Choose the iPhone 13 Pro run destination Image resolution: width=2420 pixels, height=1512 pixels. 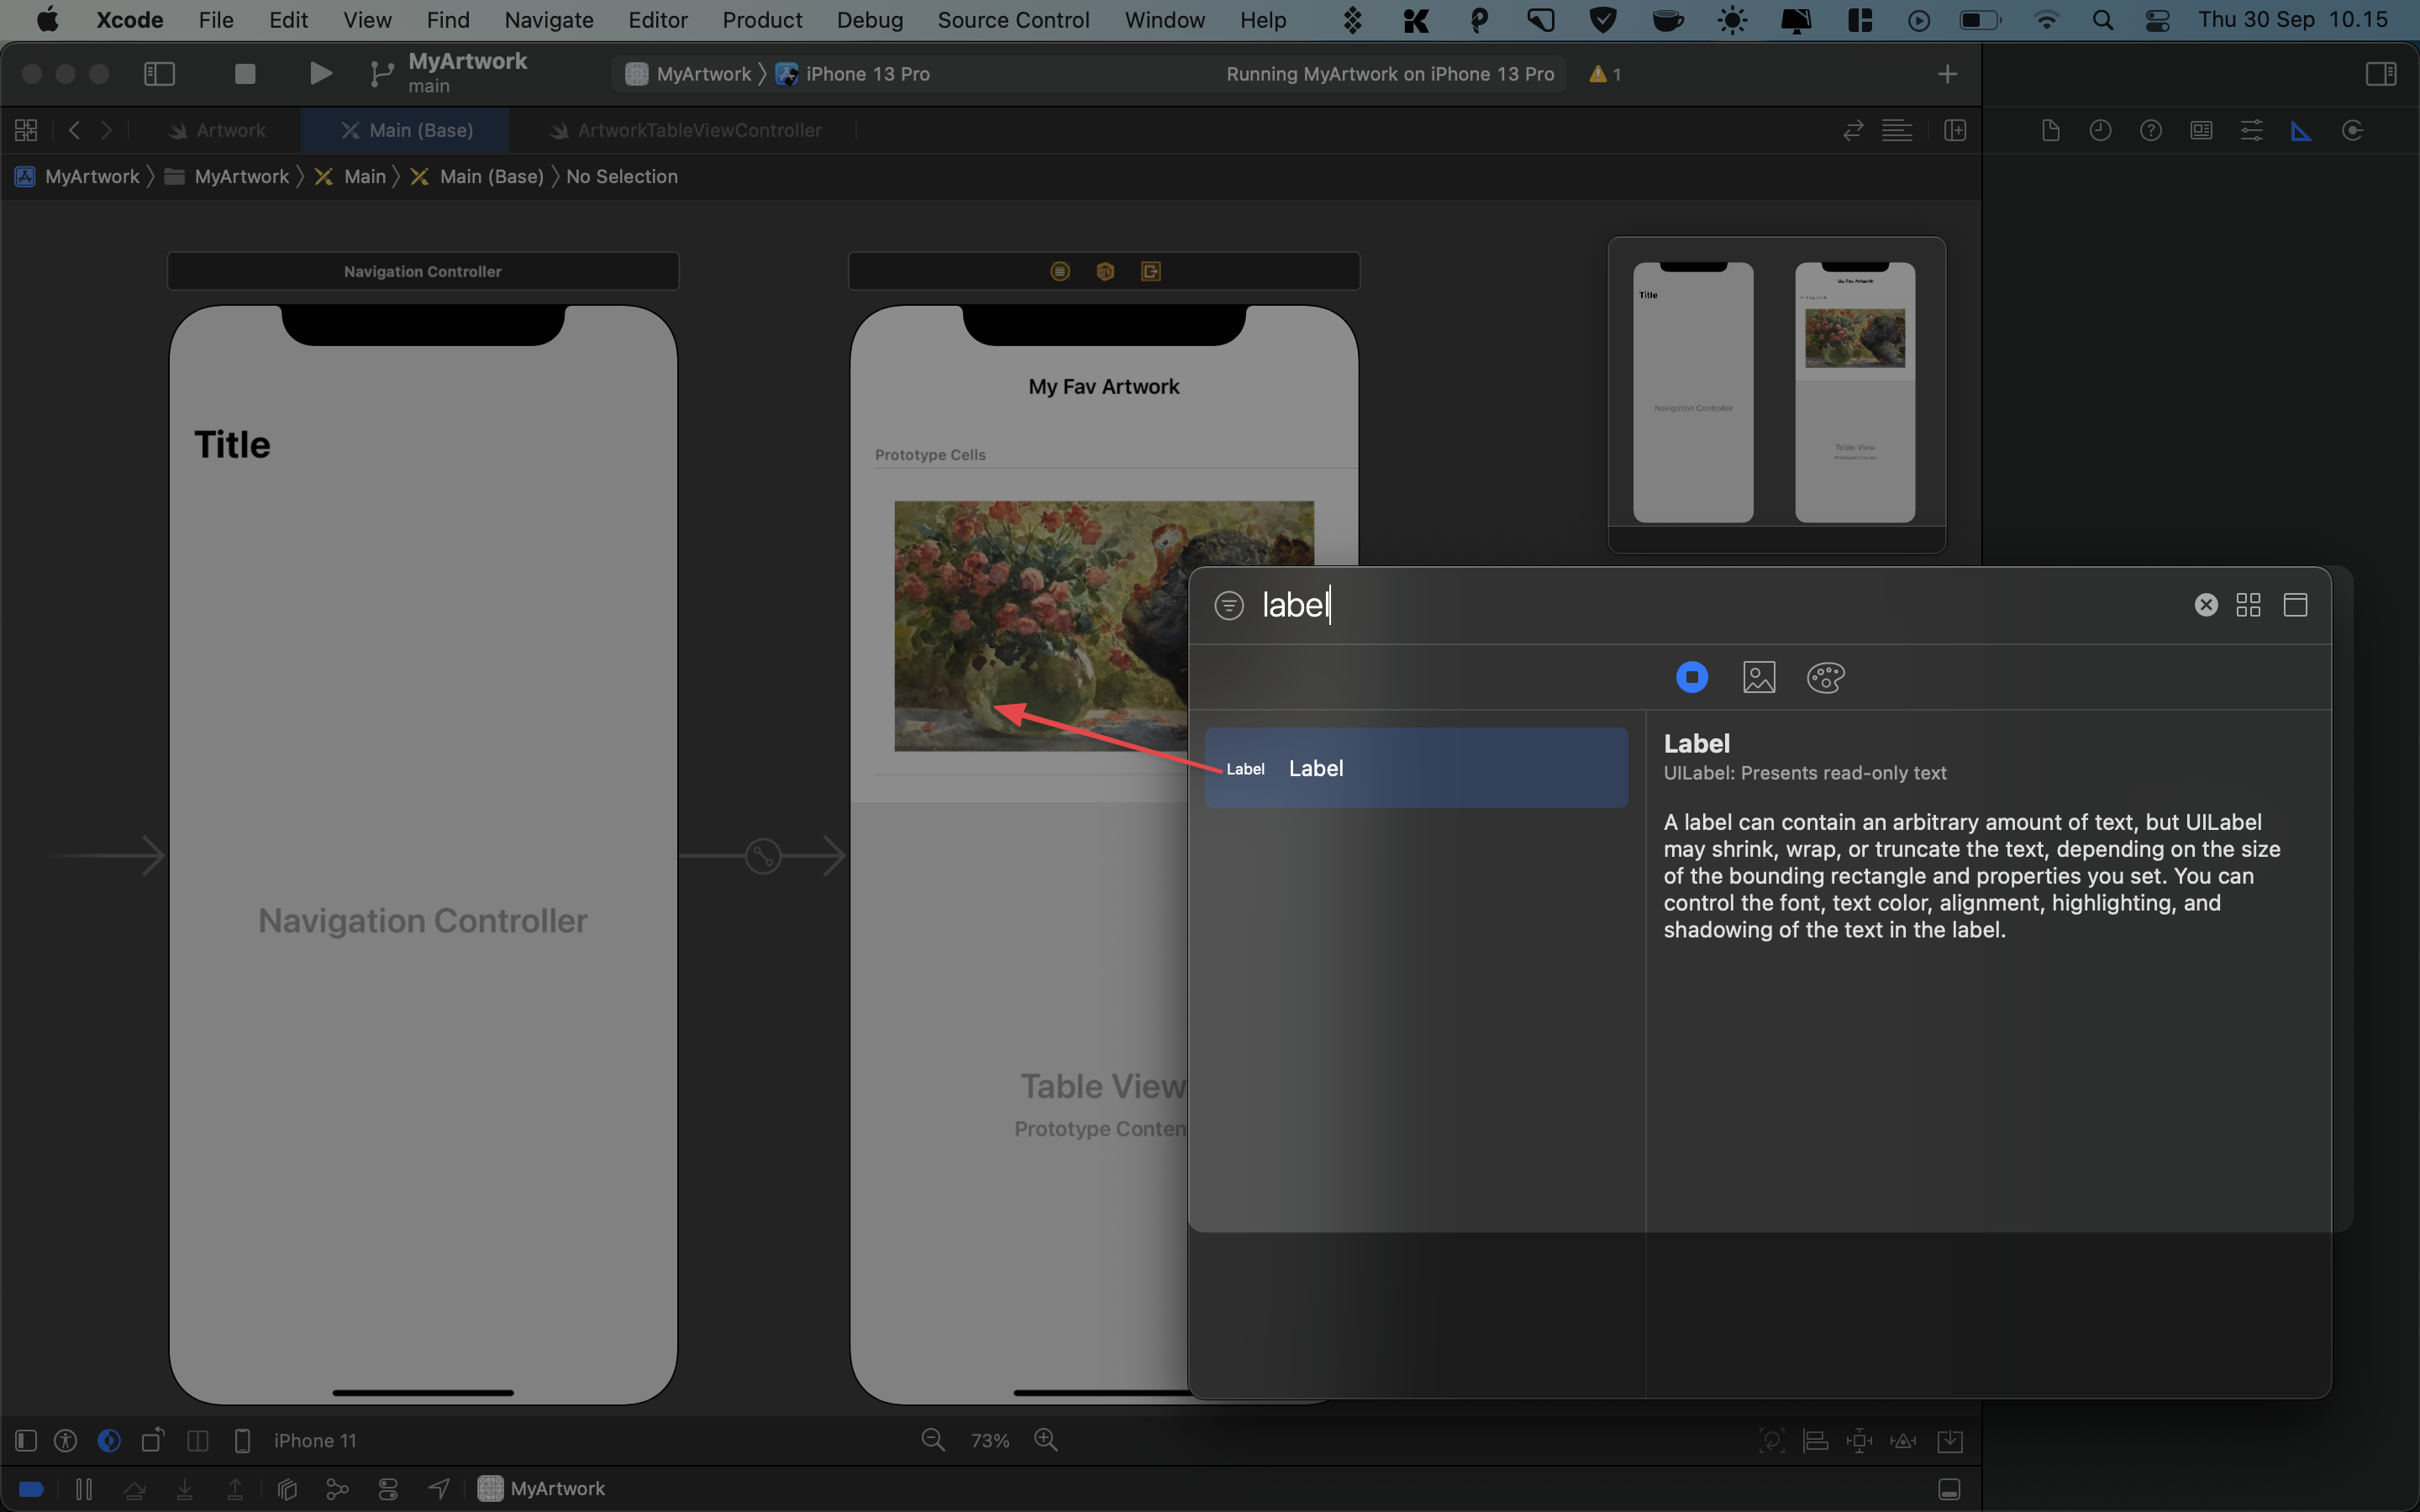[x=853, y=74]
